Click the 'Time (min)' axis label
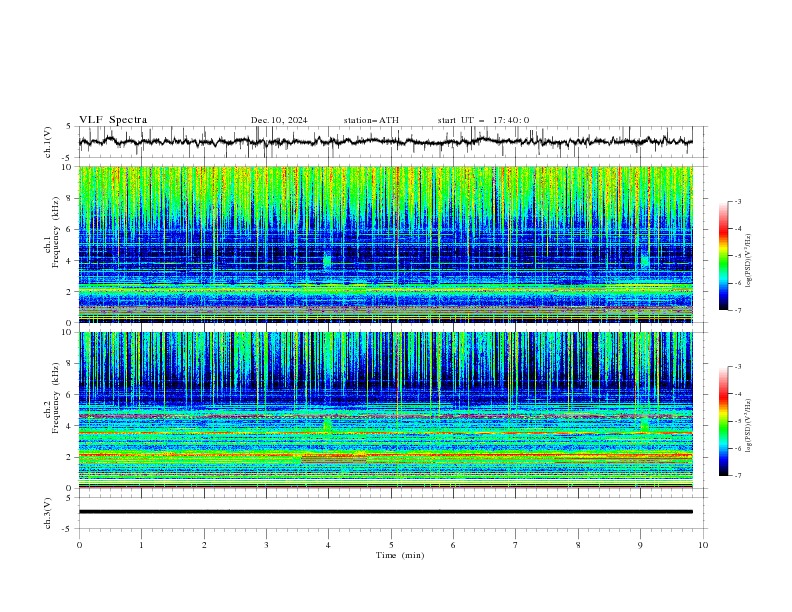 pos(400,555)
